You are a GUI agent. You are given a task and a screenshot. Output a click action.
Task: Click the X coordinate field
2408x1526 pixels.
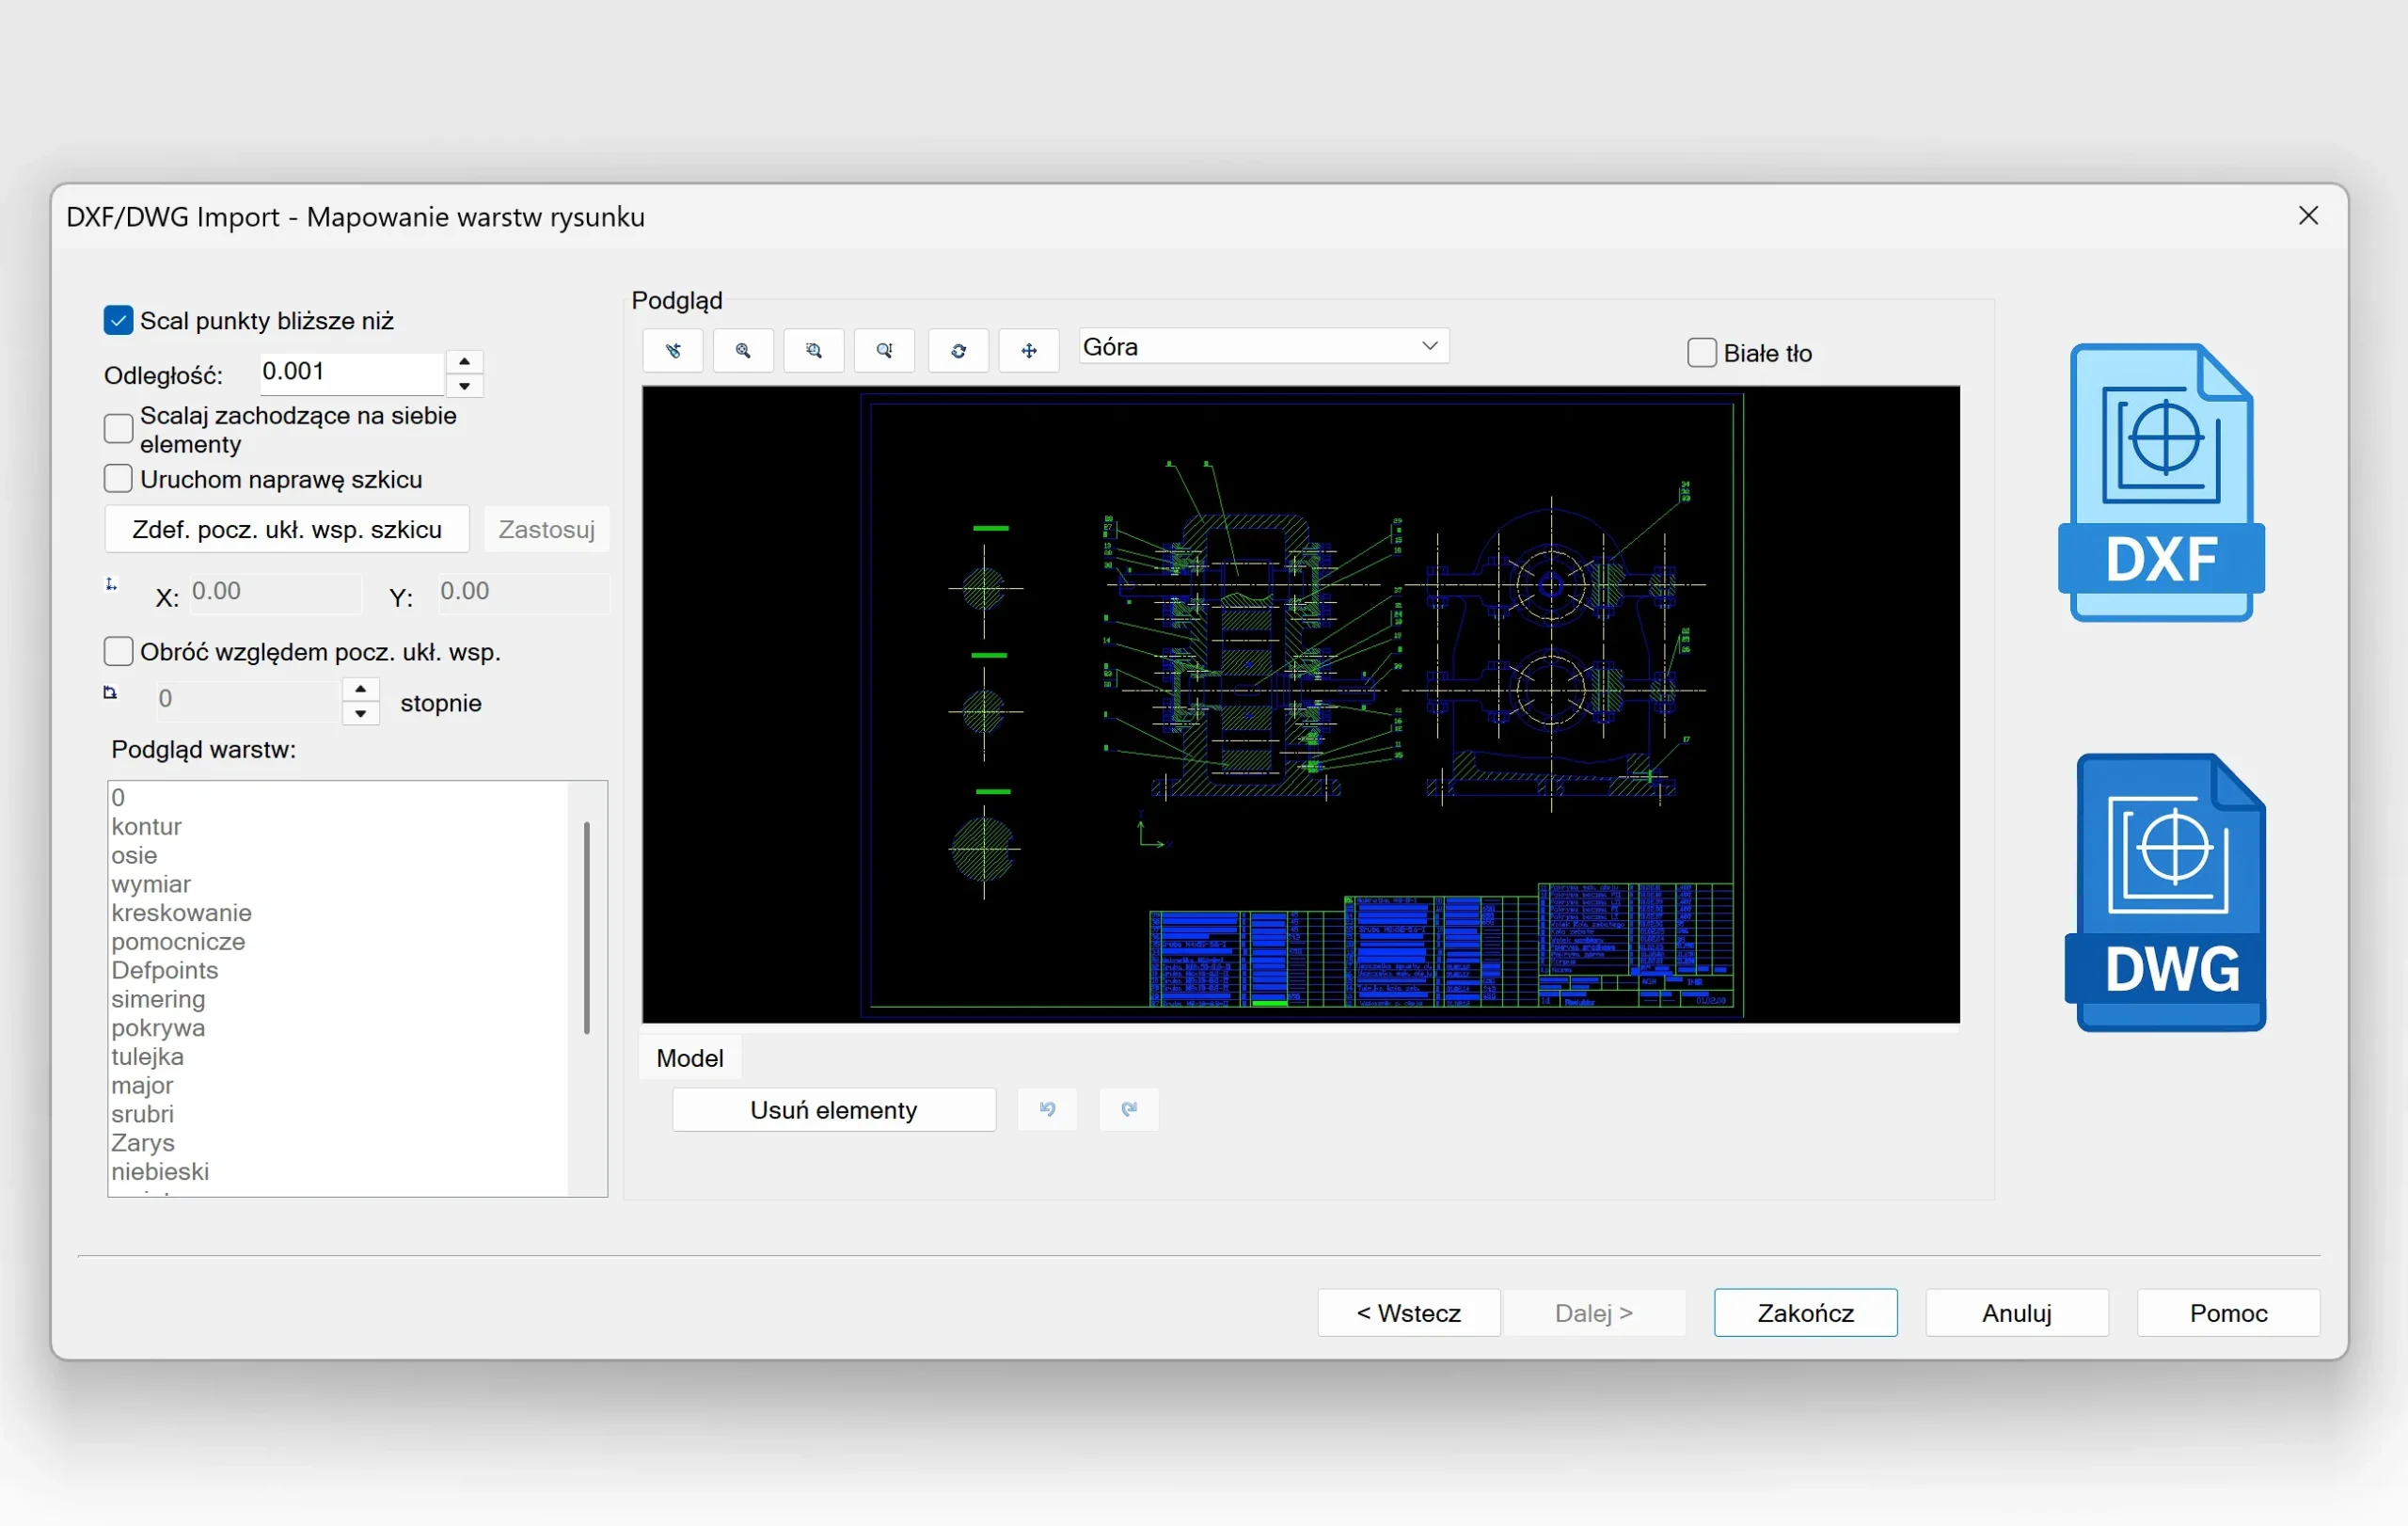point(275,593)
